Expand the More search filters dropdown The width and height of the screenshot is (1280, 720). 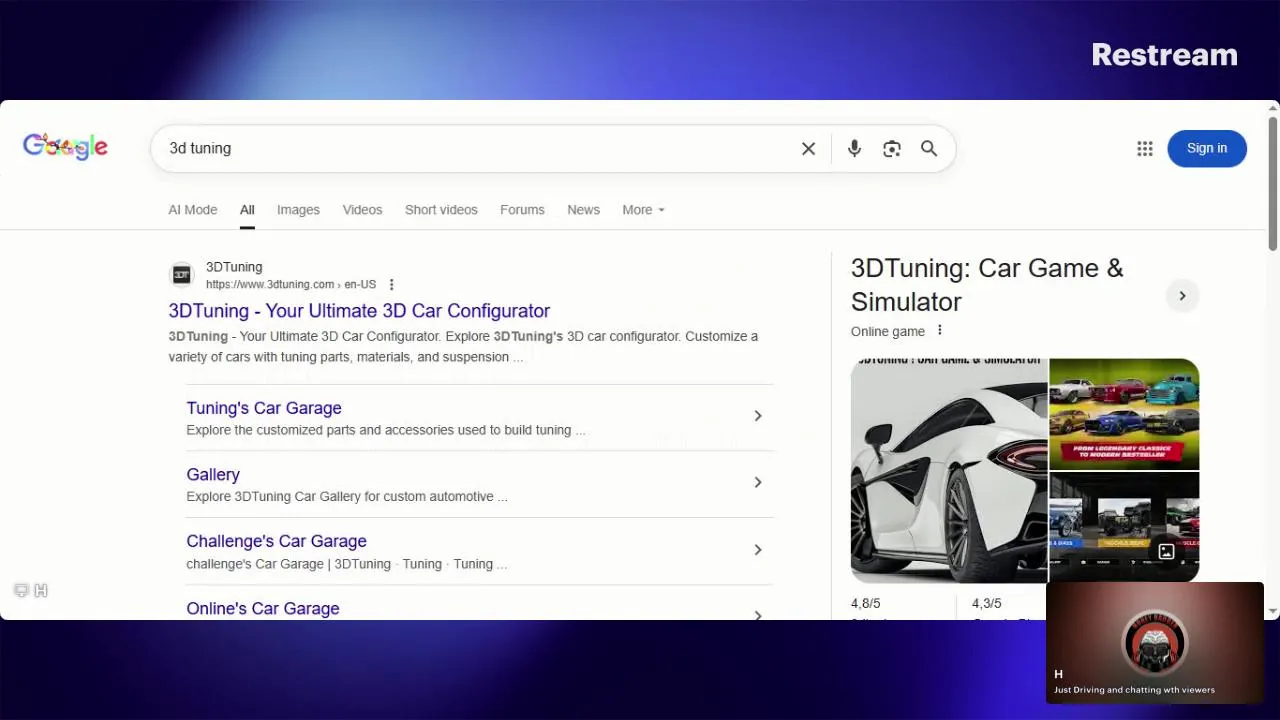point(643,210)
